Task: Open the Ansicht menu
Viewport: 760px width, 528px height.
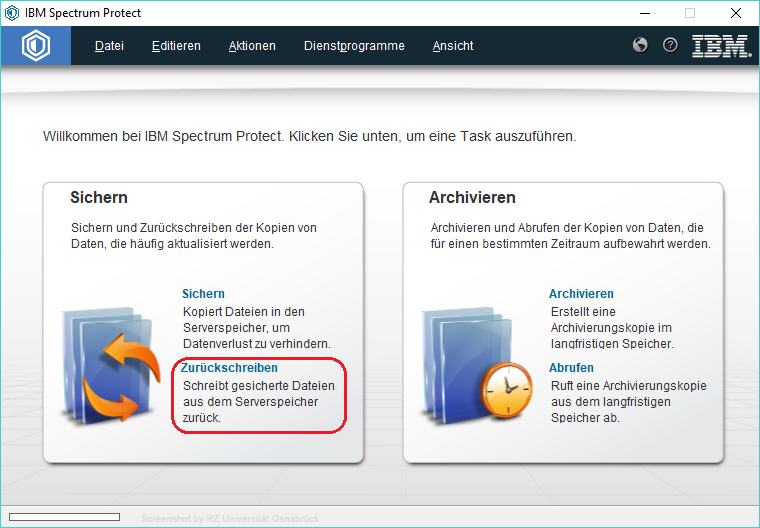Action: 453,46
